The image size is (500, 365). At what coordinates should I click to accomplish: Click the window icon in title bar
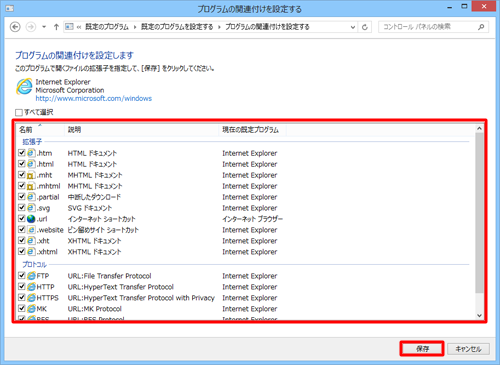pyautogui.click(x=10, y=8)
